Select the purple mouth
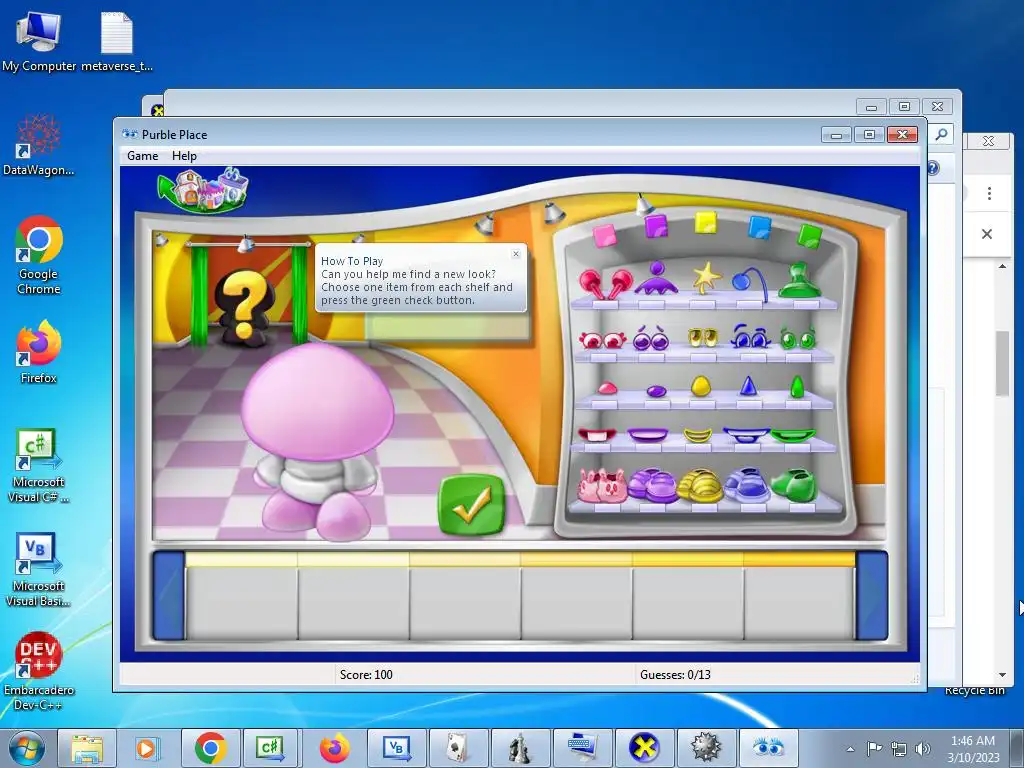The image size is (1024, 768). (x=647, y=434)
